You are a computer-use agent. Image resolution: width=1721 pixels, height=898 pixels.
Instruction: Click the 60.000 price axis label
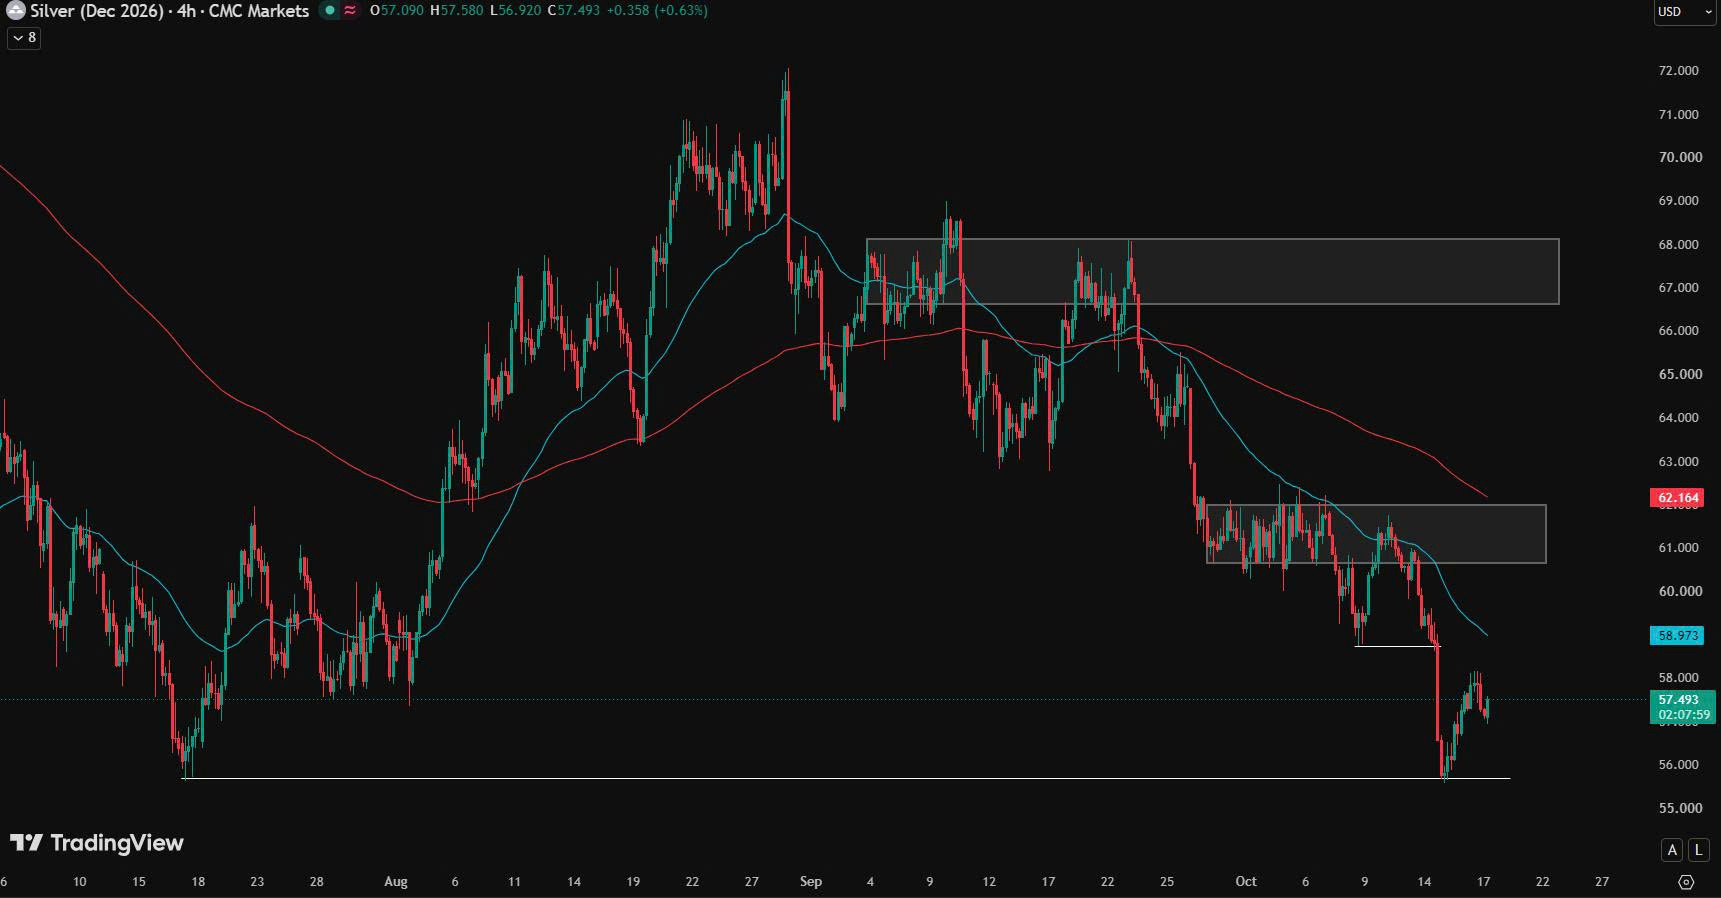(x=1679, y=591)
